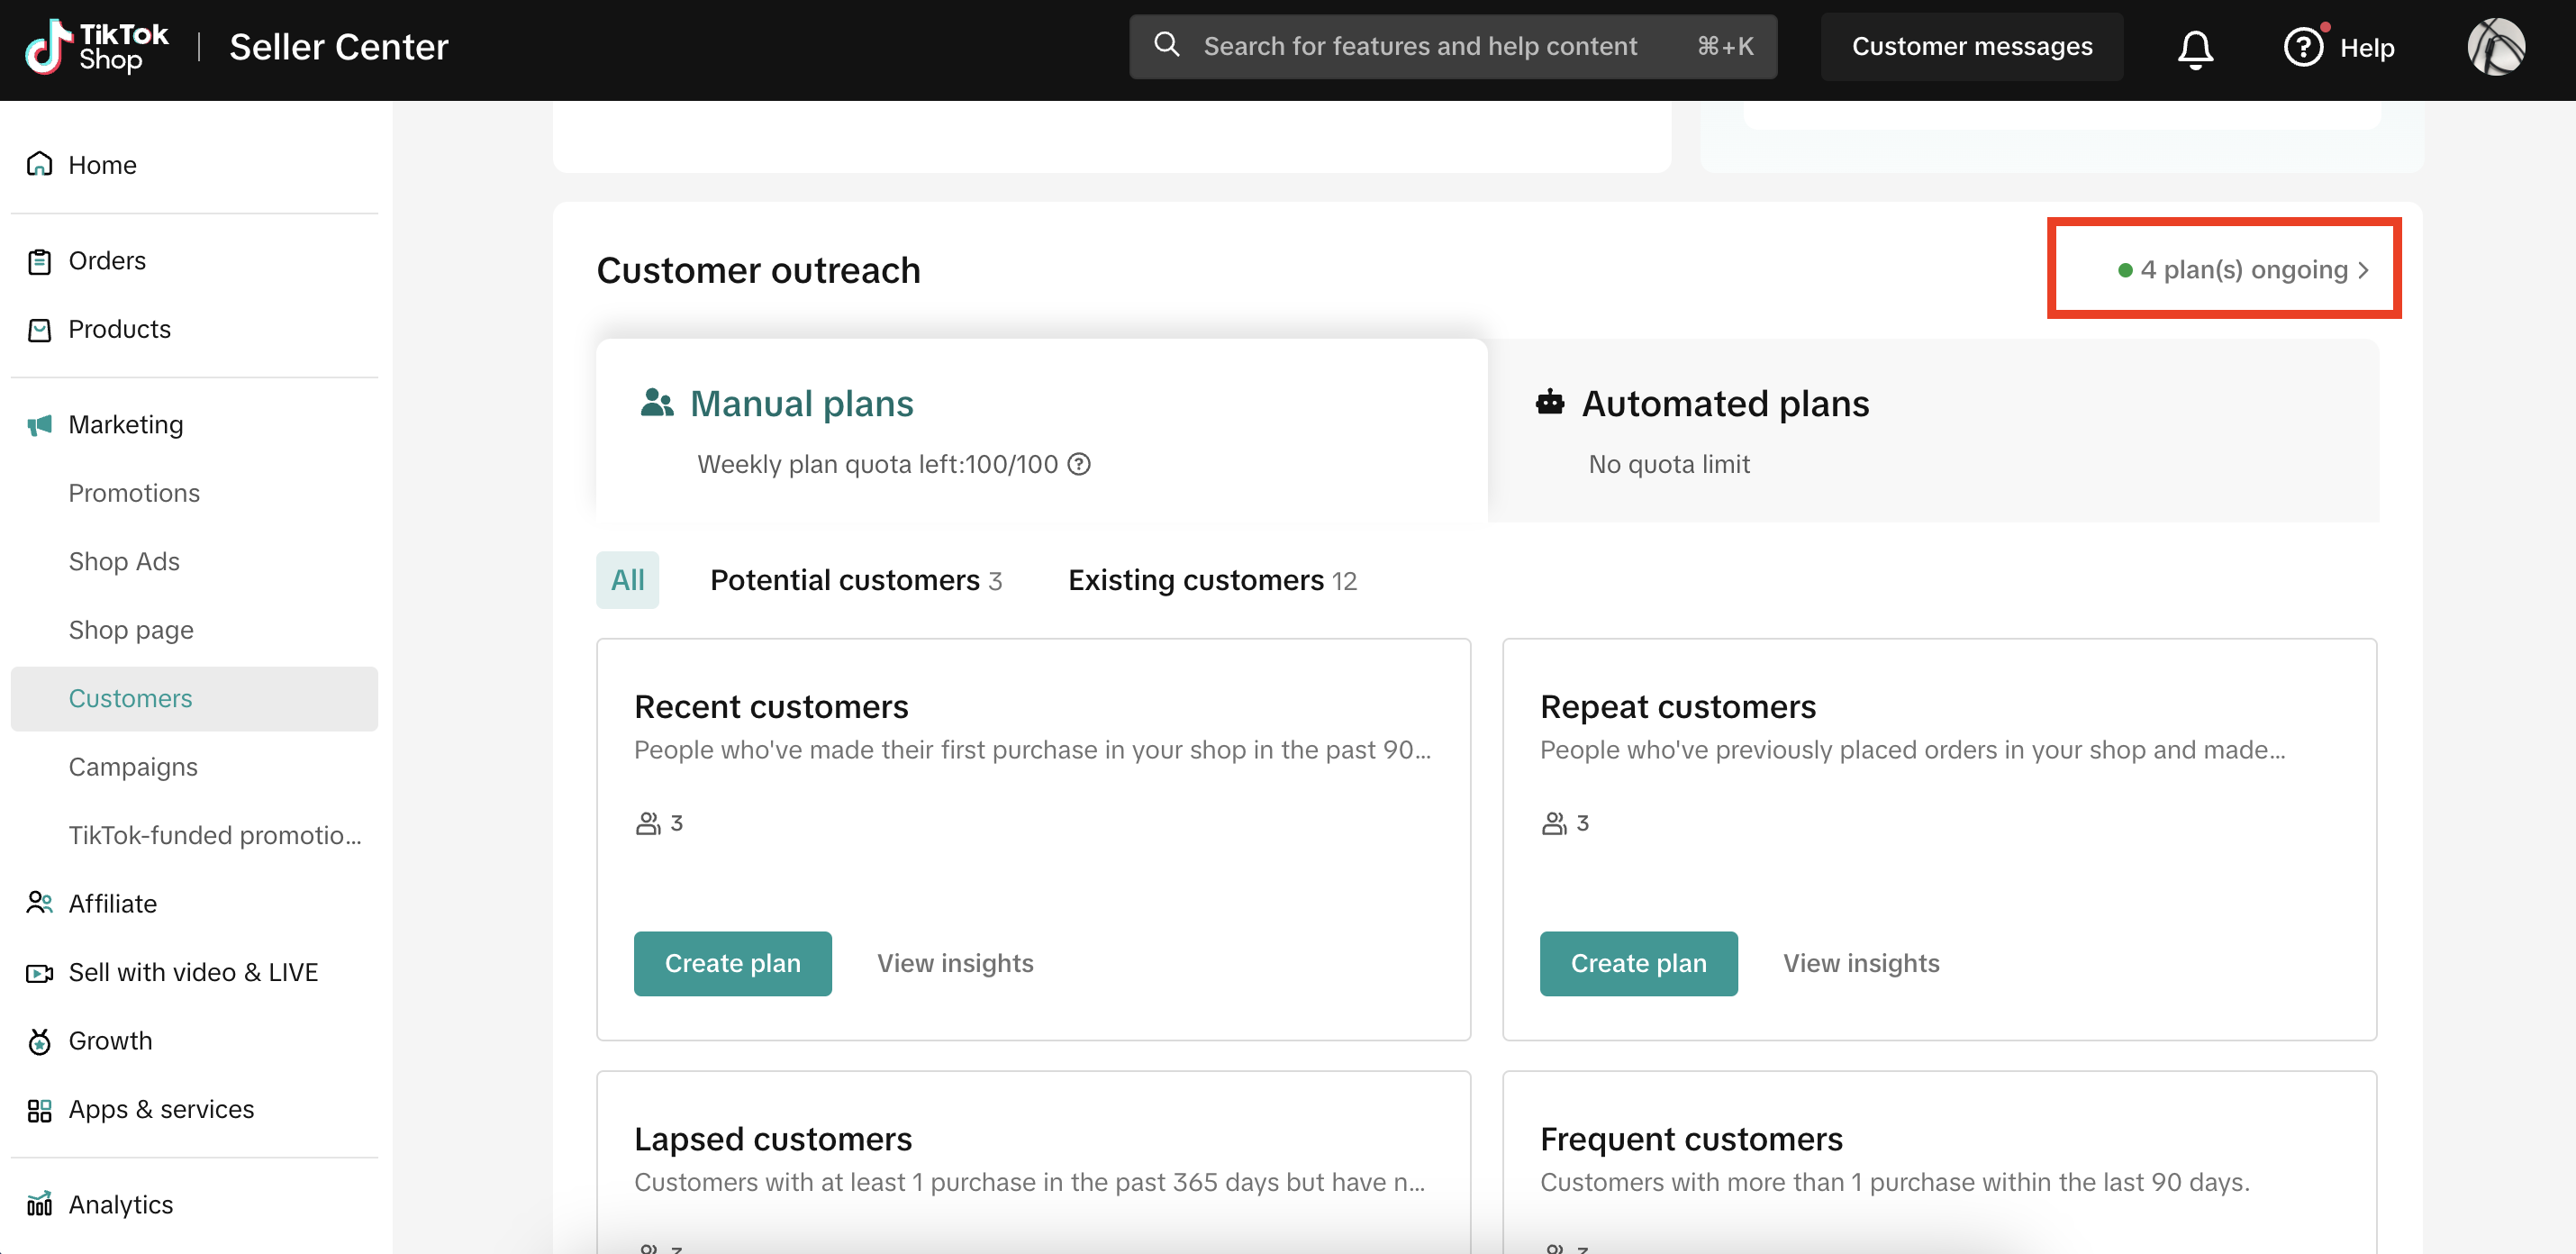Click the Orders clipboard icon

click(x=39, y=261)
